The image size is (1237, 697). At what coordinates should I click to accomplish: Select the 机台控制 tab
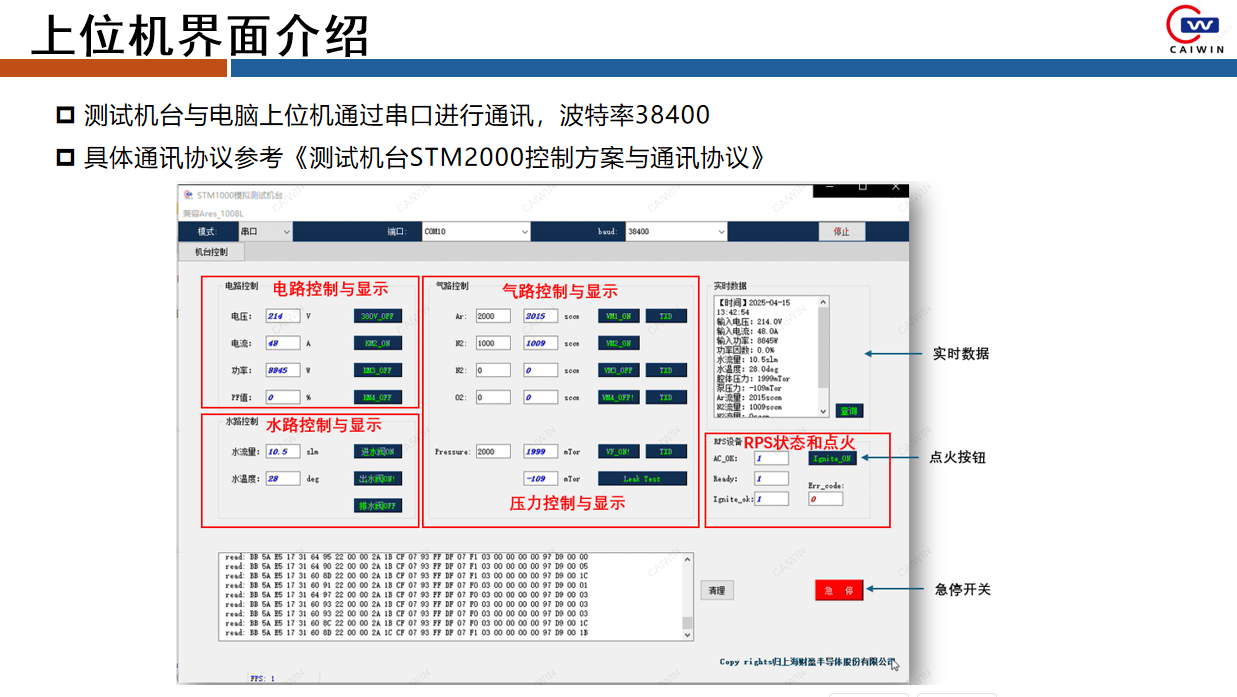(211, 252)
